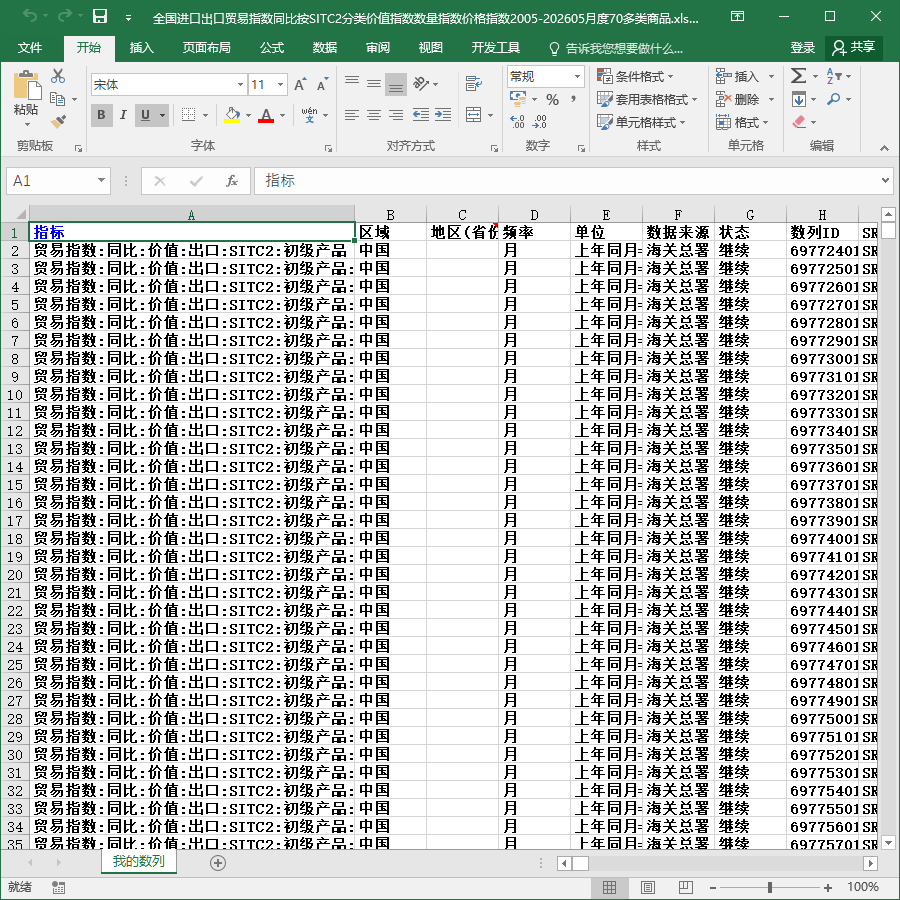
Task: Click the font color red swatch
Action: point(266,115)
